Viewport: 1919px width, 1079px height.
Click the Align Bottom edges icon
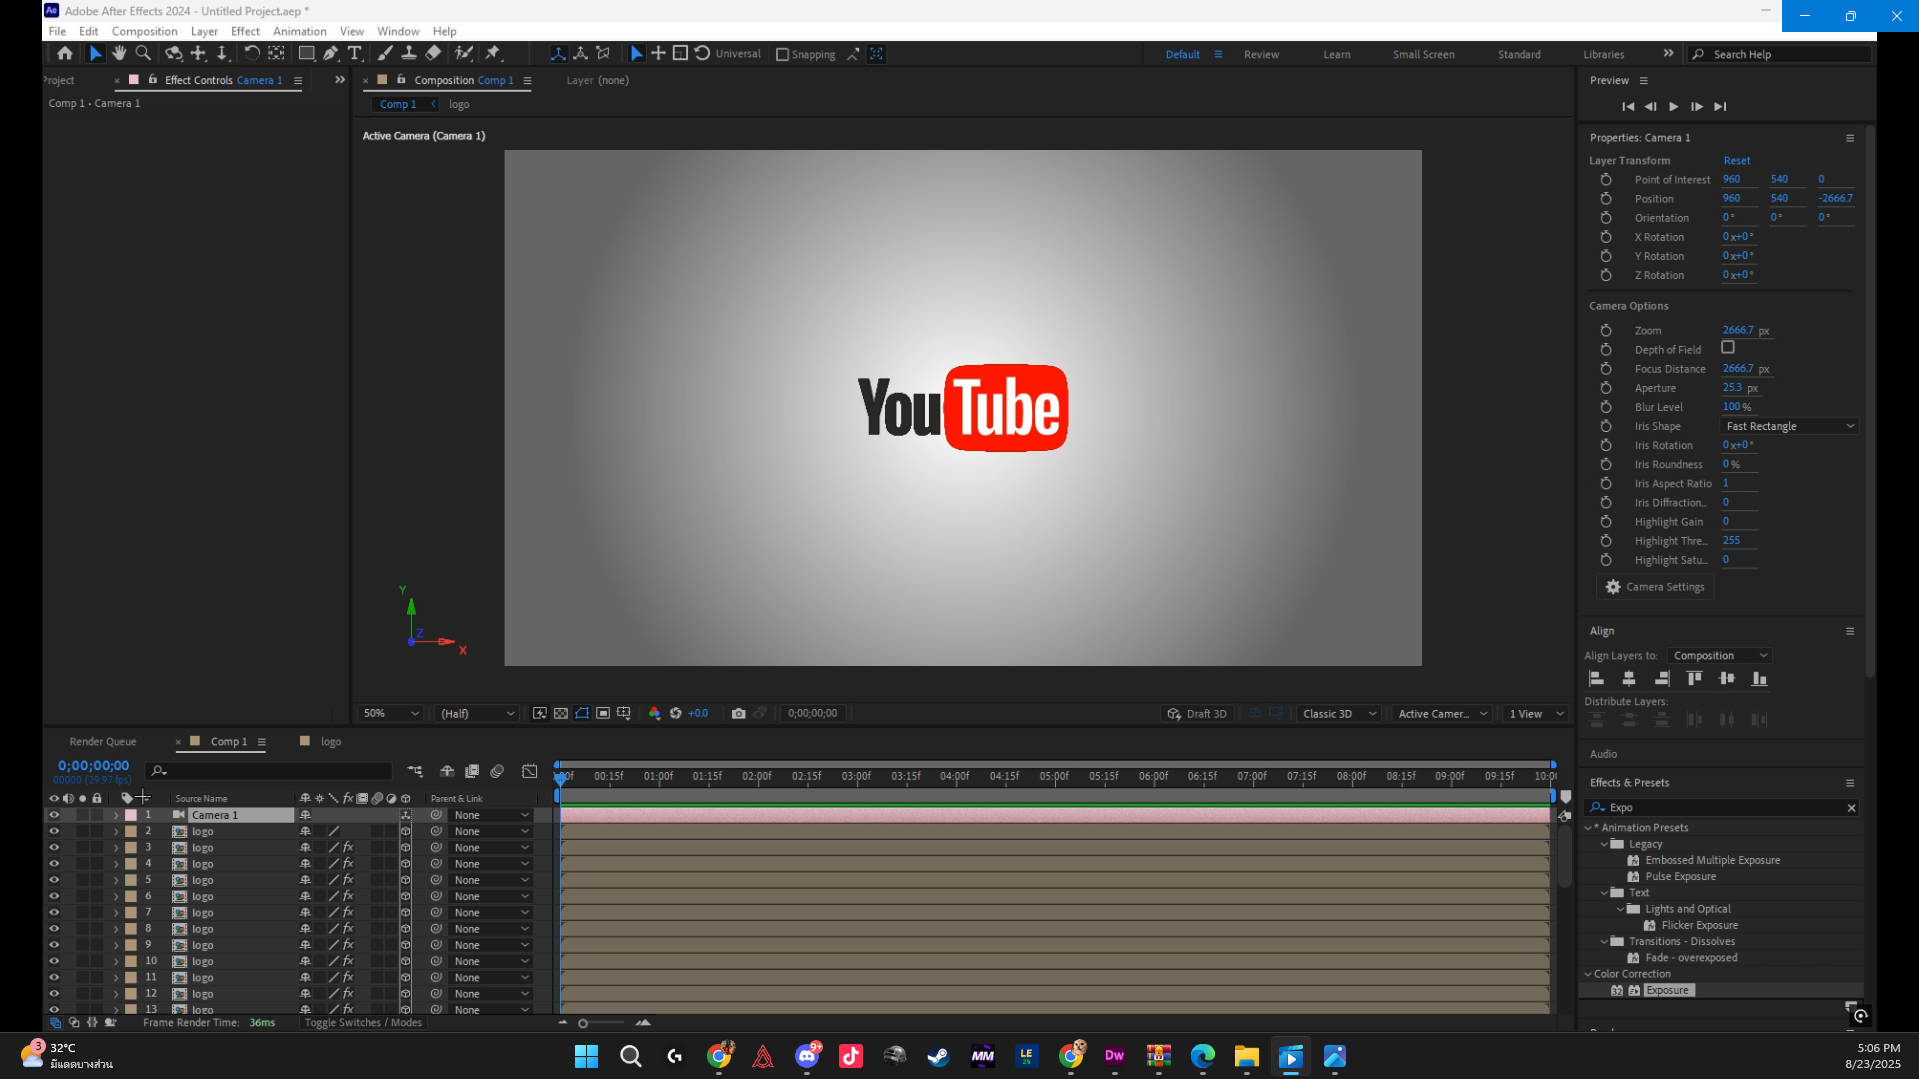[1759, 678]
